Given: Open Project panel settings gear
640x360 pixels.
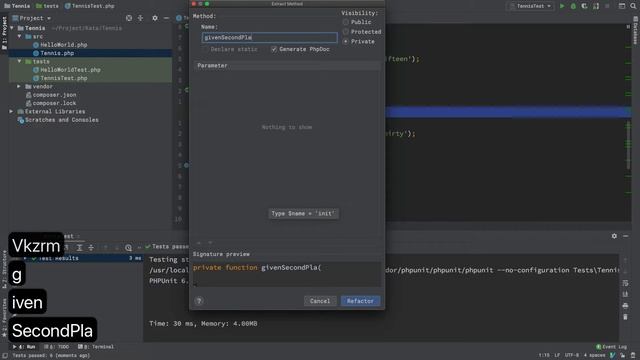Looking at the screenshot, I should coord(155,18).
